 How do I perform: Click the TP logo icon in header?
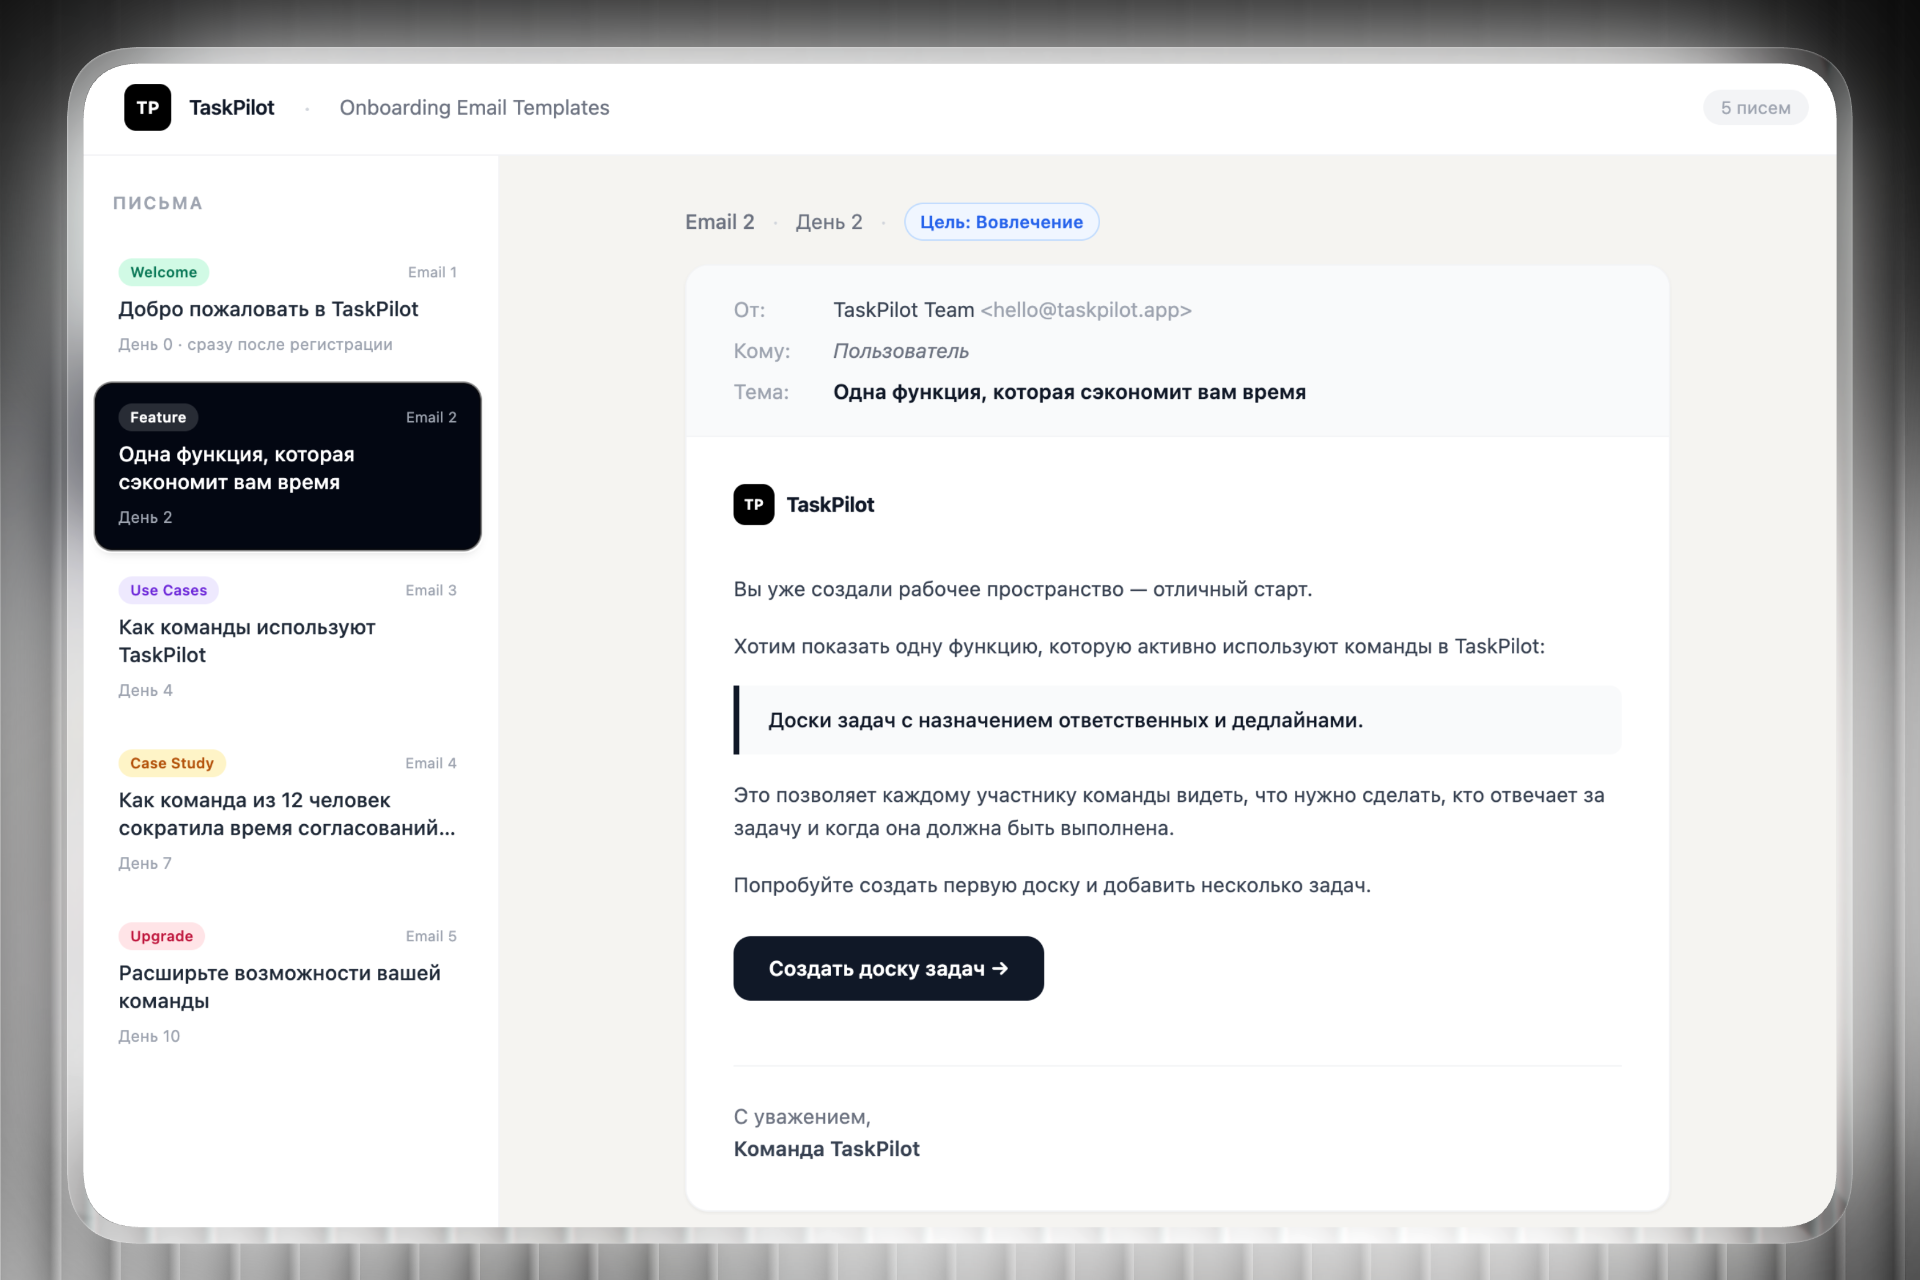[147, 108]
